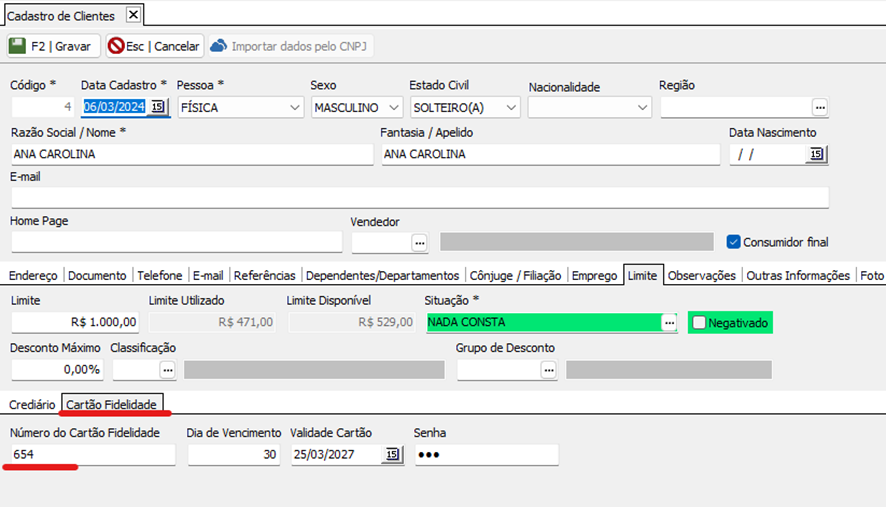Screen dimensions: 886x507
Task: Click the Número do Cartão Fidelidade field
Action: (x=92, y=455)
